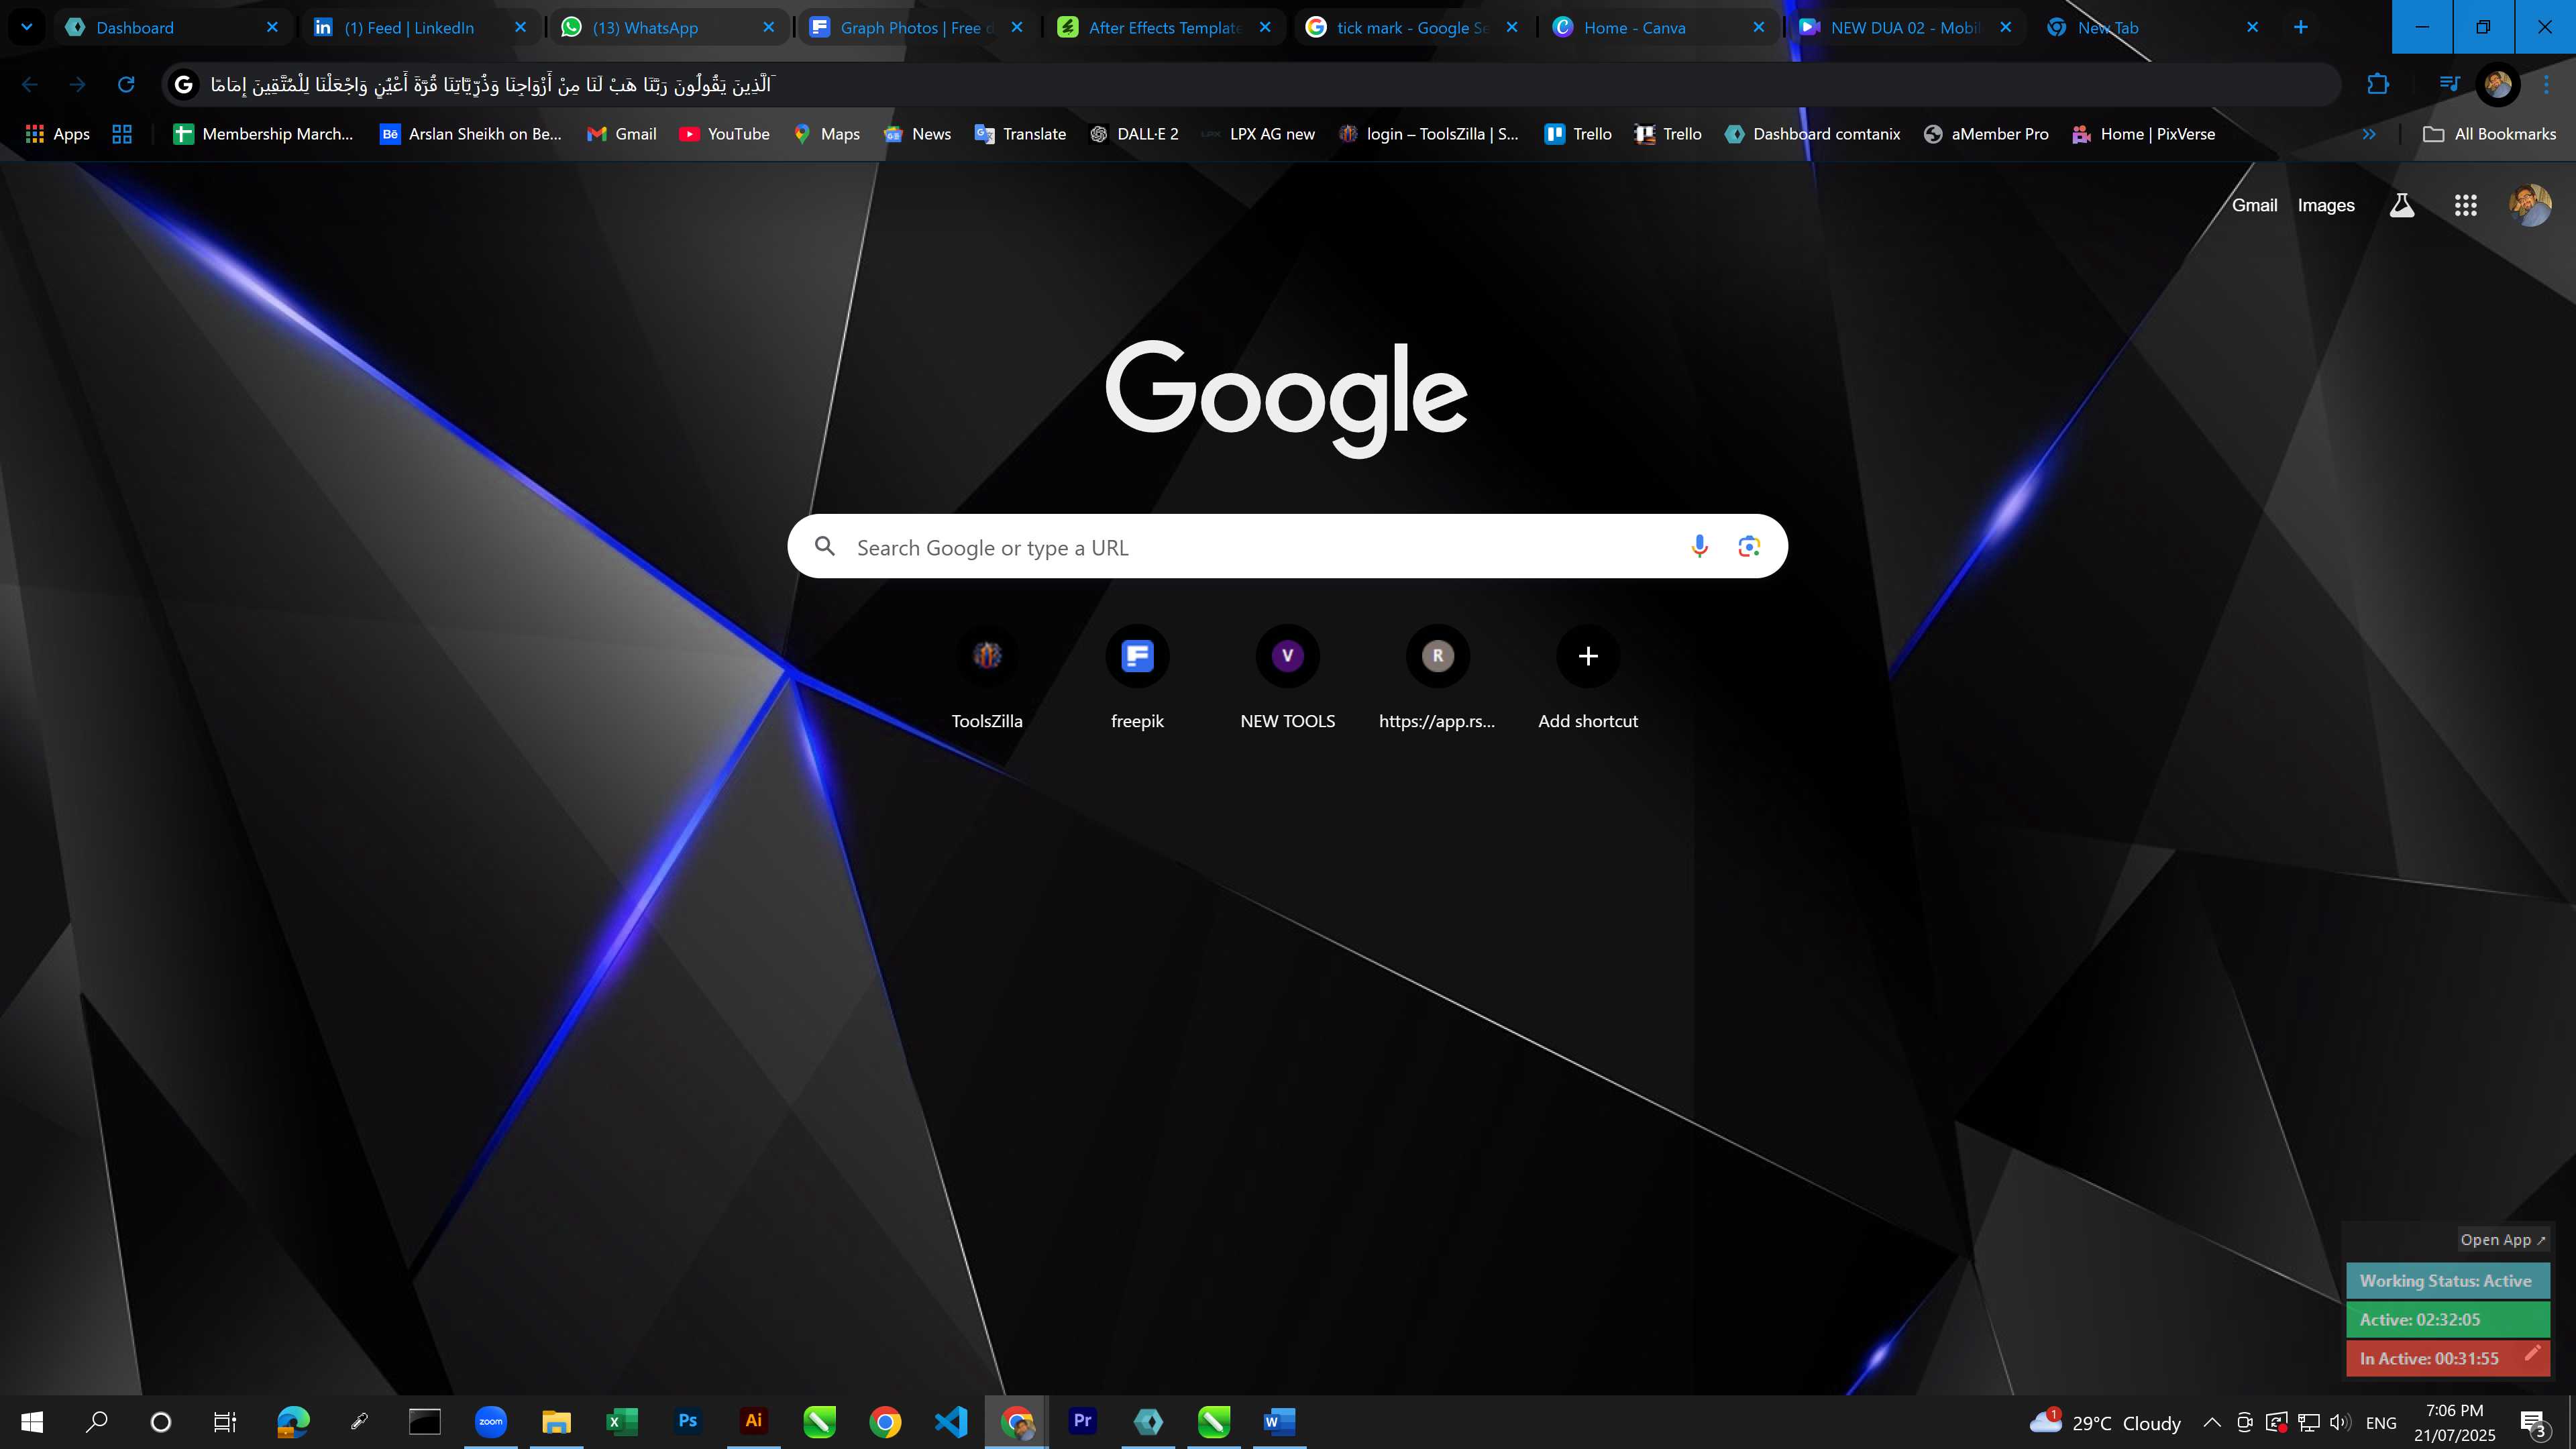Open Windows Start menu
This screenshot has width=2576, height=1449.
pos(32,1421)
